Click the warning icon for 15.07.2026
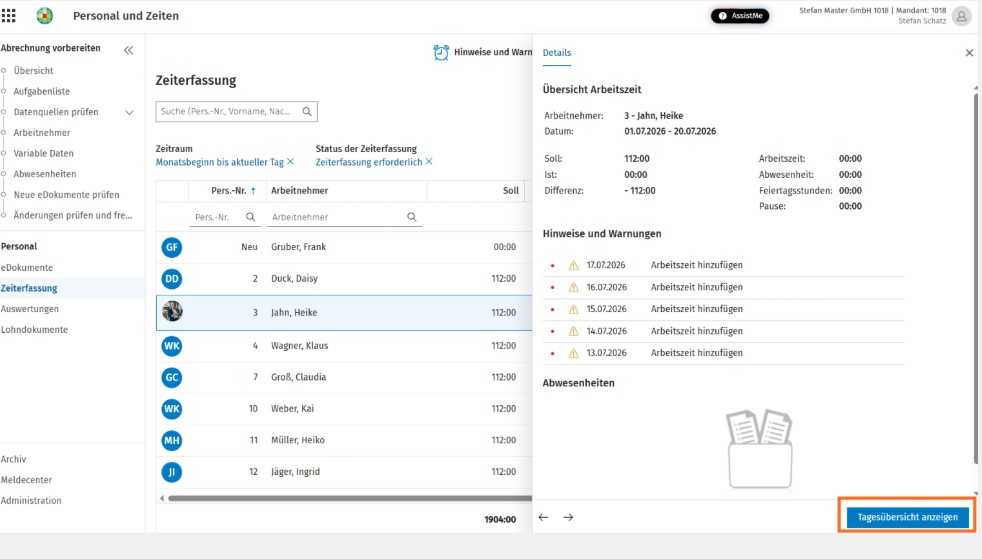The width and height of the screenshot is (982, 559). [x=573, y=309]
